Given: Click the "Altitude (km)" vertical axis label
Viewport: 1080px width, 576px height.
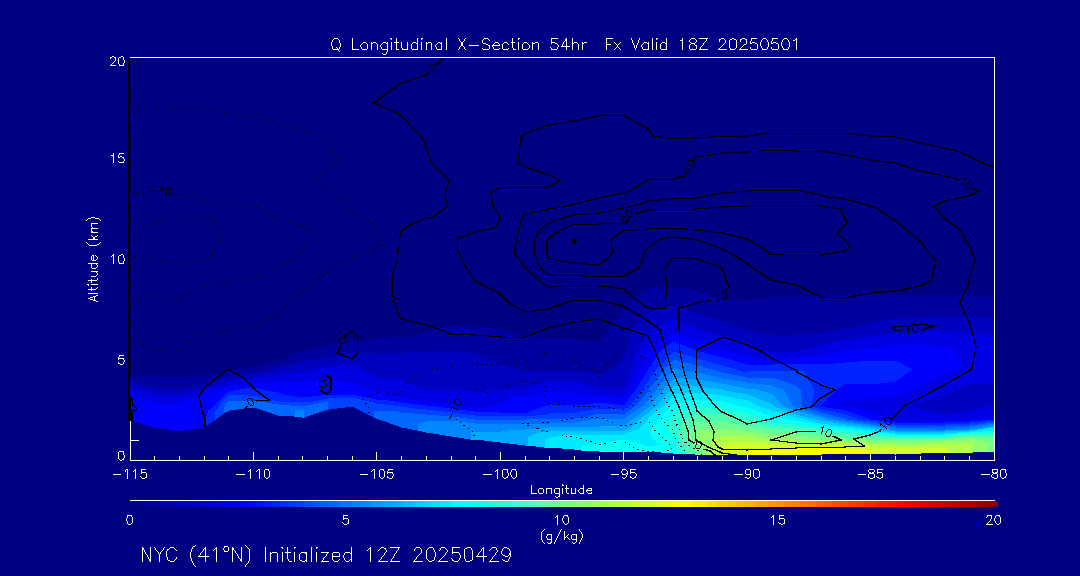Looking at the screenshot, I should (92, 258).
